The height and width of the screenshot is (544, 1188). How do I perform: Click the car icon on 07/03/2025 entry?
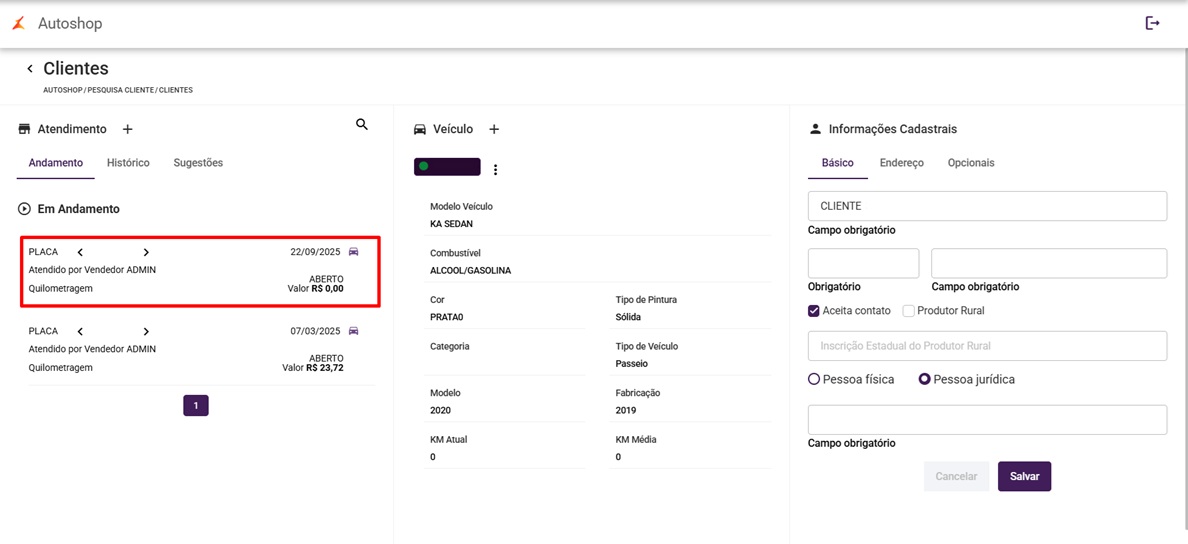coord(353,331)
